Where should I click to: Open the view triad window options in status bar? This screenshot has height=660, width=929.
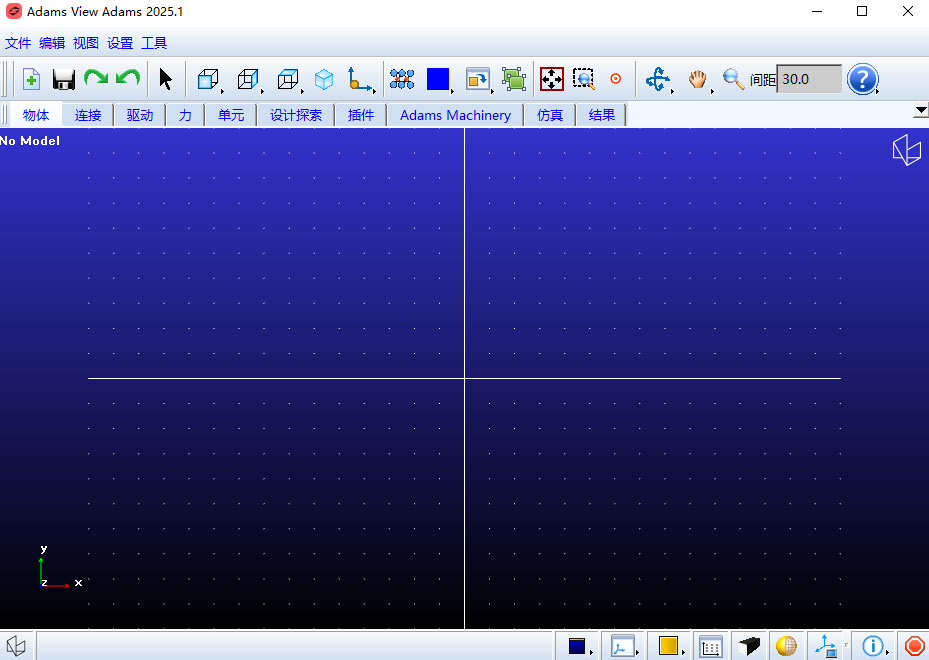point(623,646)
